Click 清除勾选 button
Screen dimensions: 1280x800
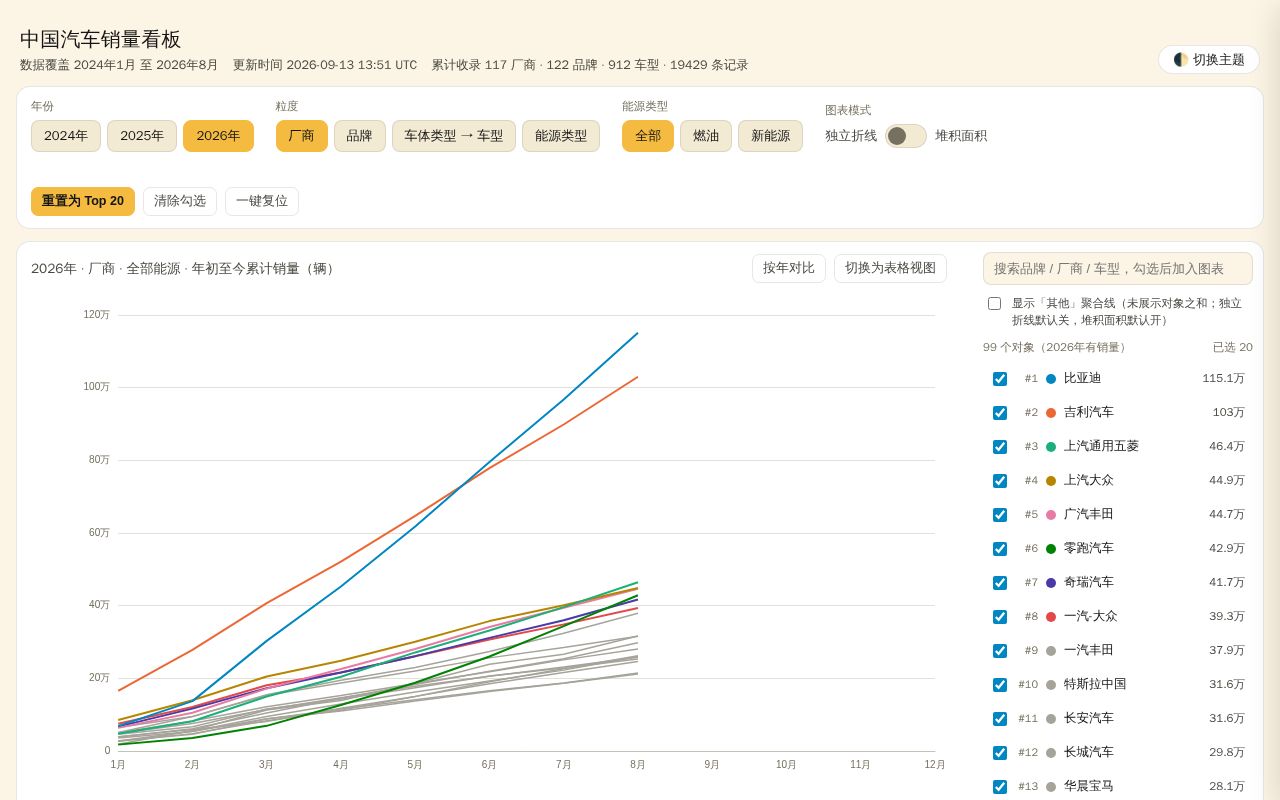pos(180,201)
